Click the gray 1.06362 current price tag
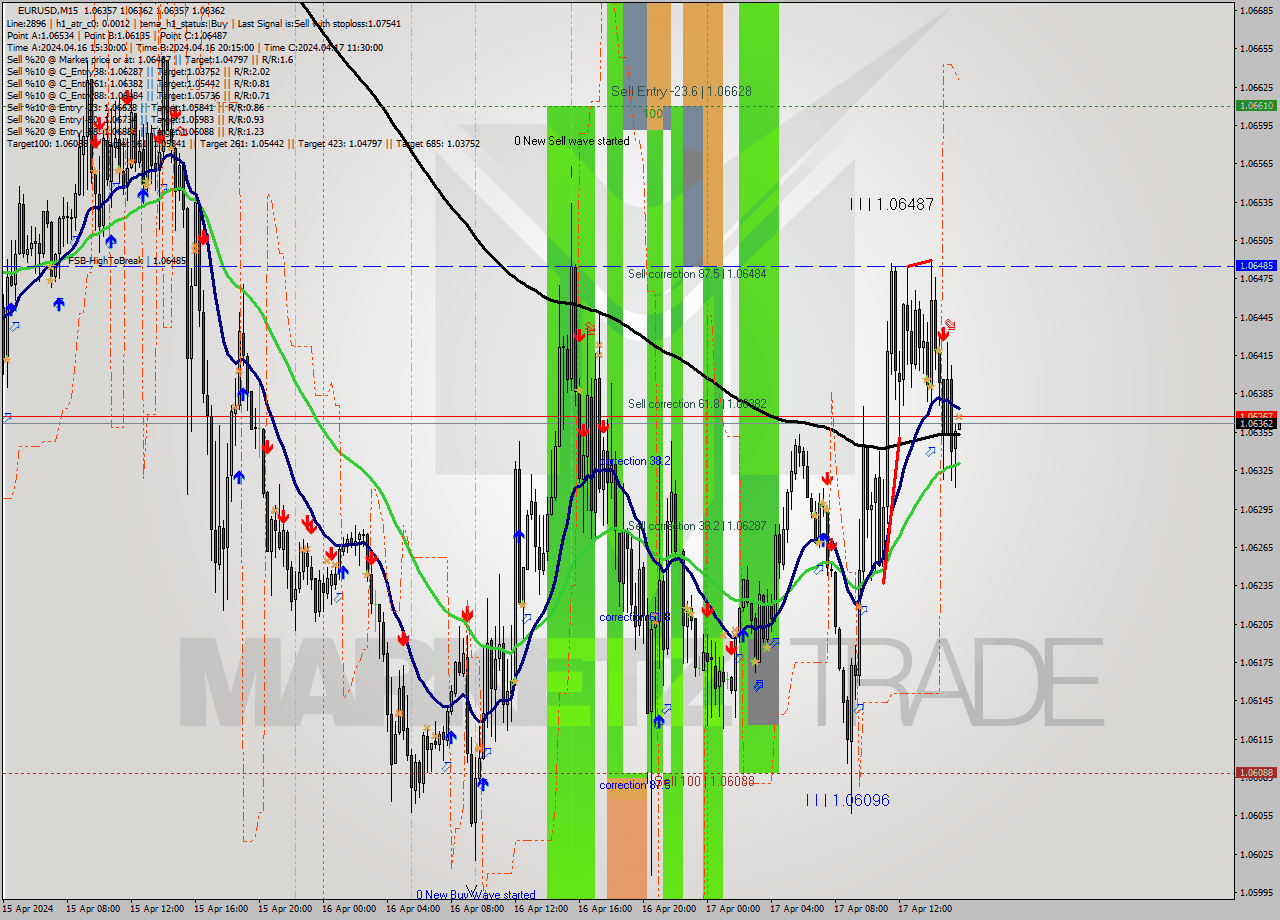Viewport: 1280px width, 920px height. pos(1256,424)
